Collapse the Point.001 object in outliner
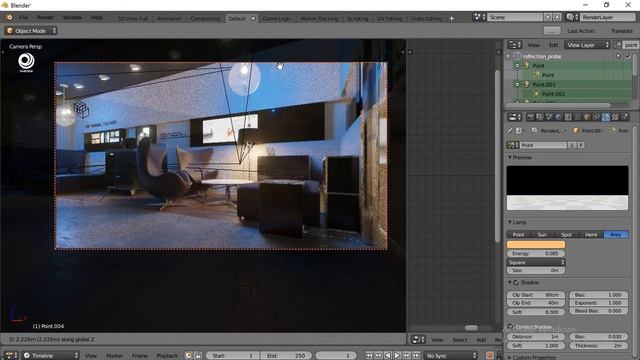 pos(518,84)
